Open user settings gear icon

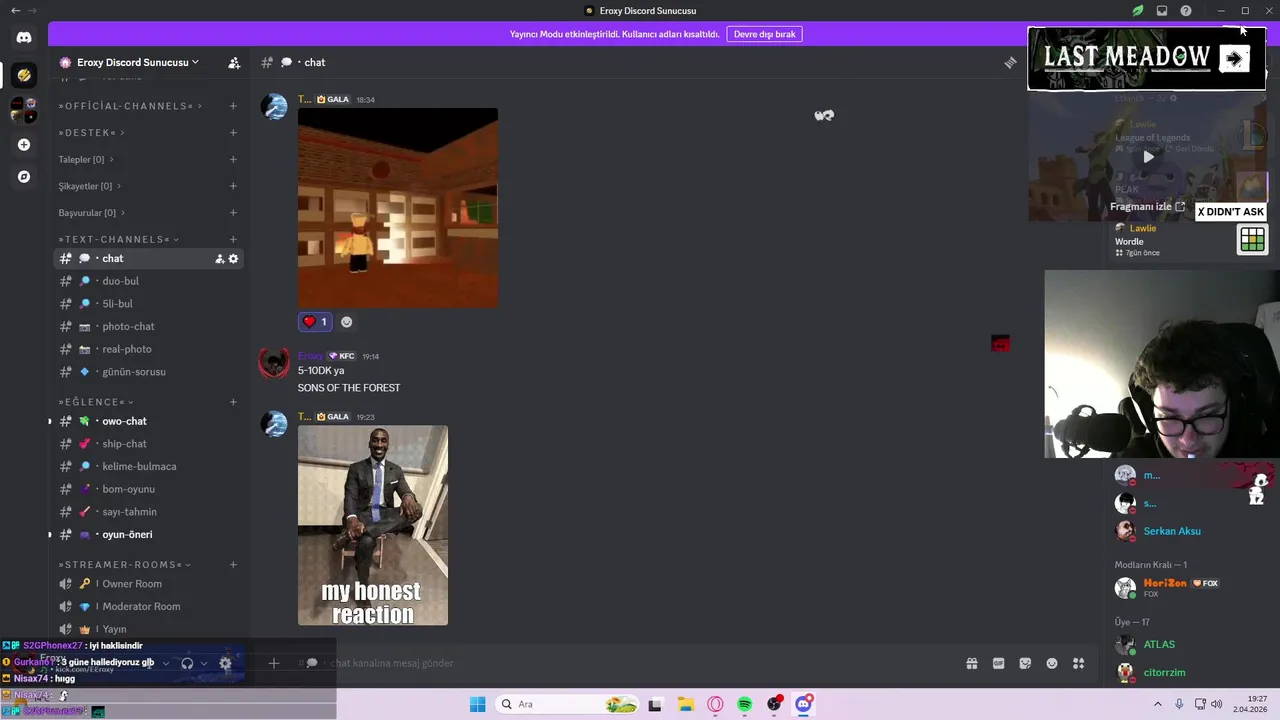tap(225, 663)
